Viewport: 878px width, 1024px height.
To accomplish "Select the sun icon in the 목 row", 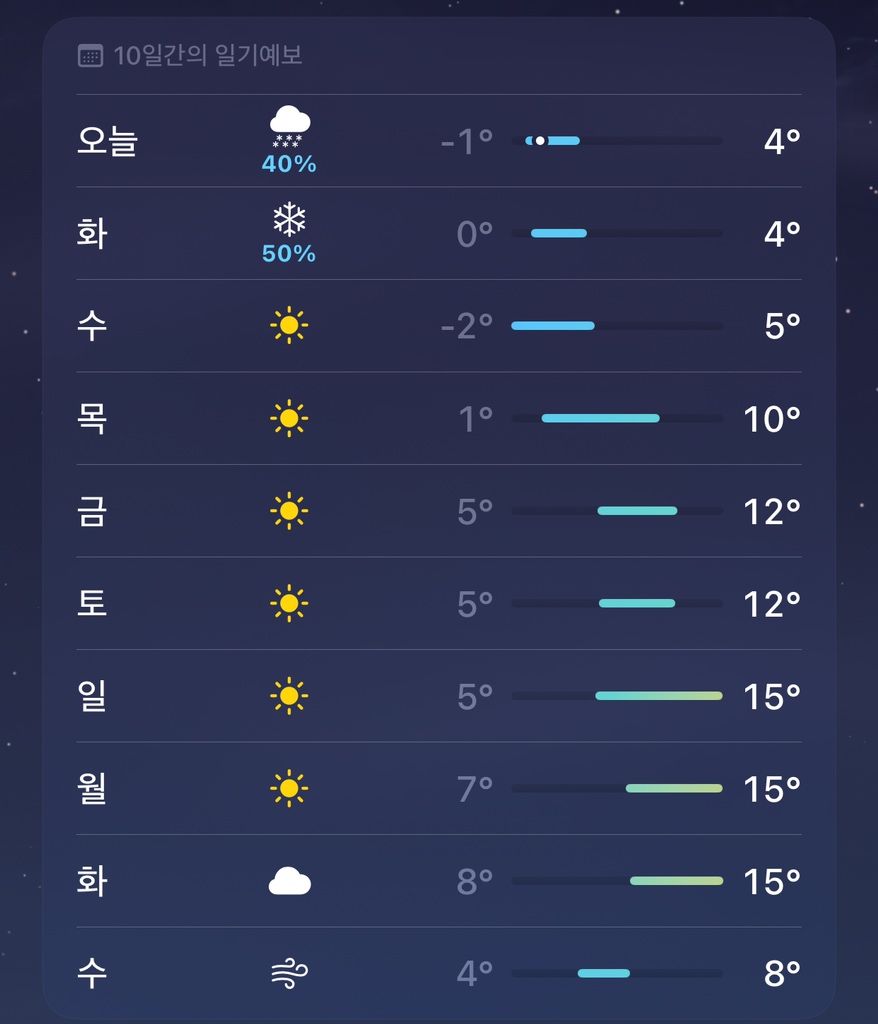I will 289,418.
